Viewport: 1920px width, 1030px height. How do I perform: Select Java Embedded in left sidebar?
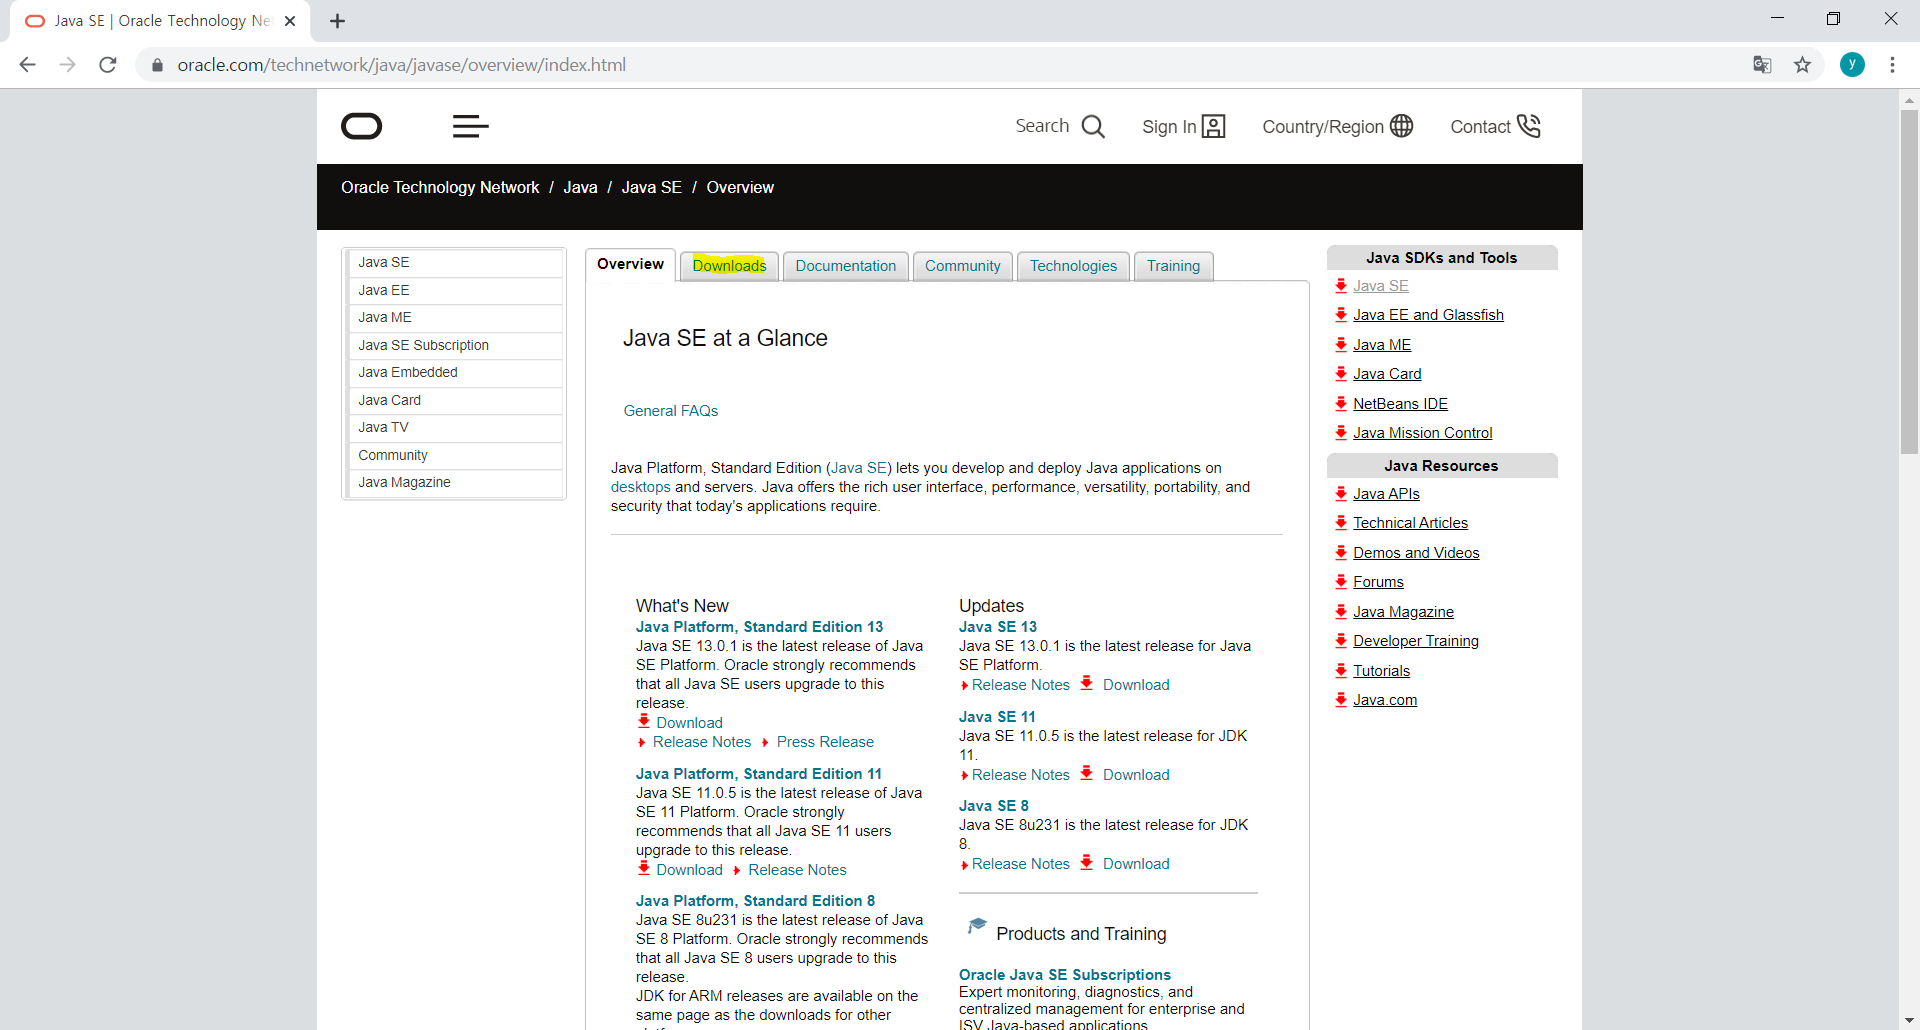(455, 372)
